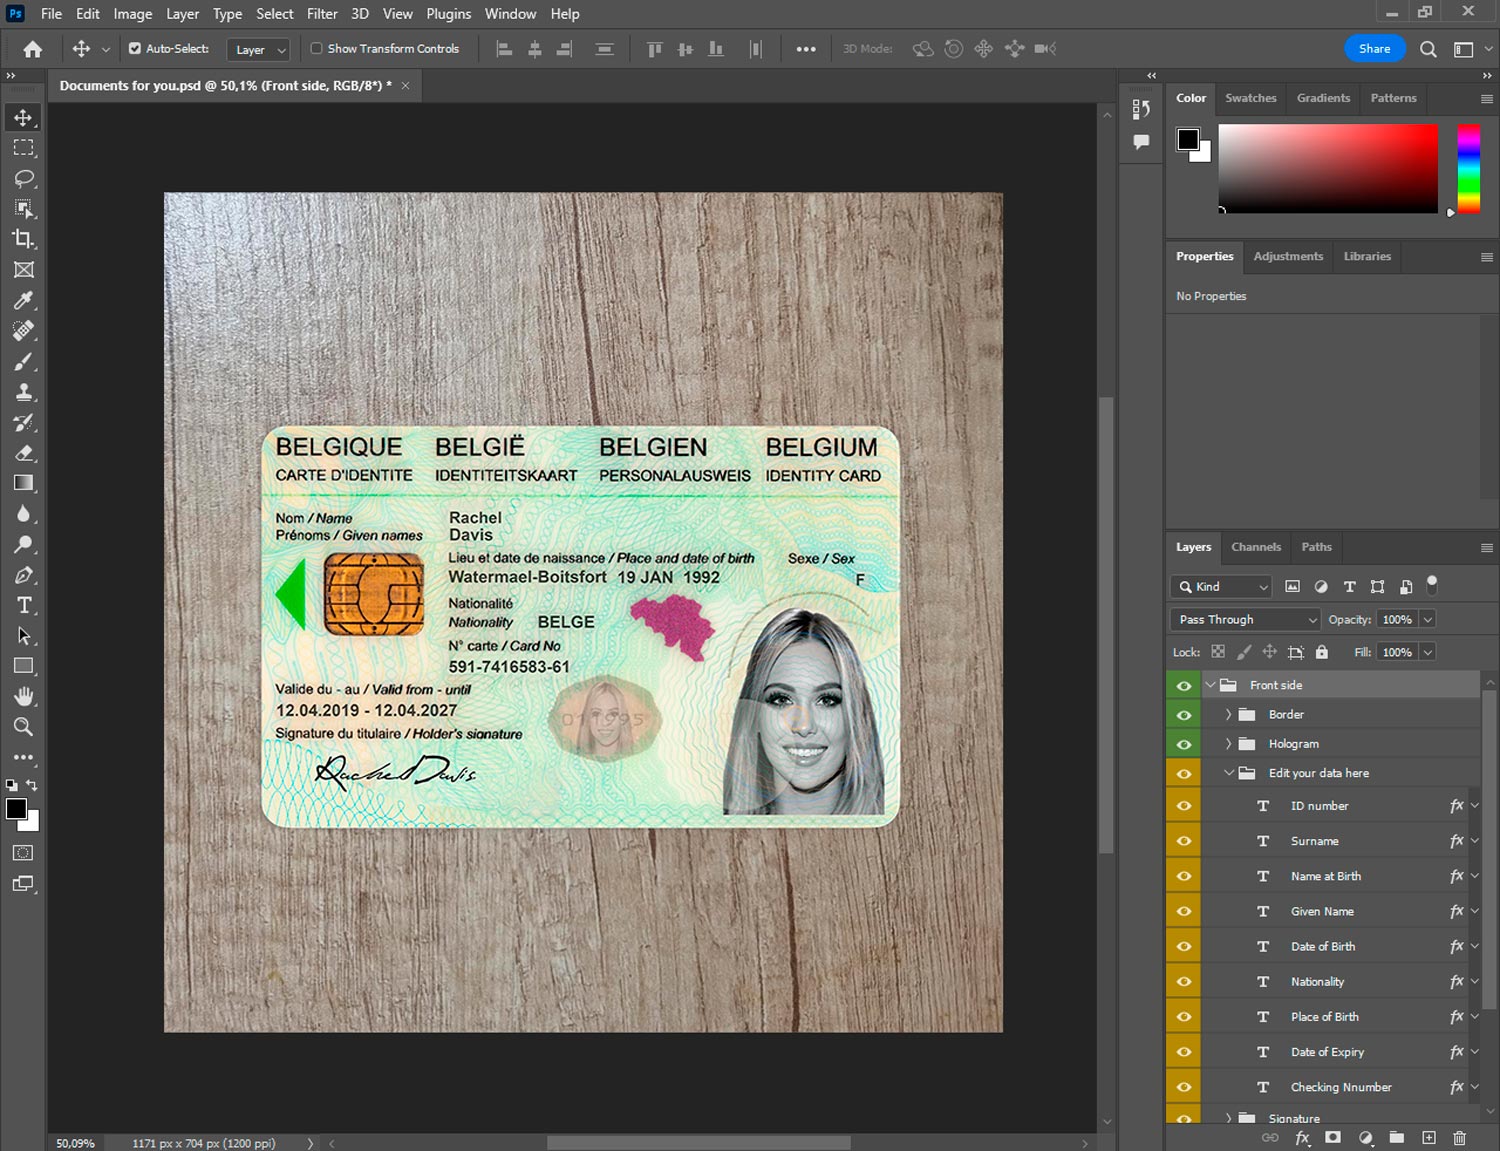Image resolution: width=1500 pixels, height=1151 pixels.
Task: Activate the Zoom tool in toolbar
Action: [24, 727]
